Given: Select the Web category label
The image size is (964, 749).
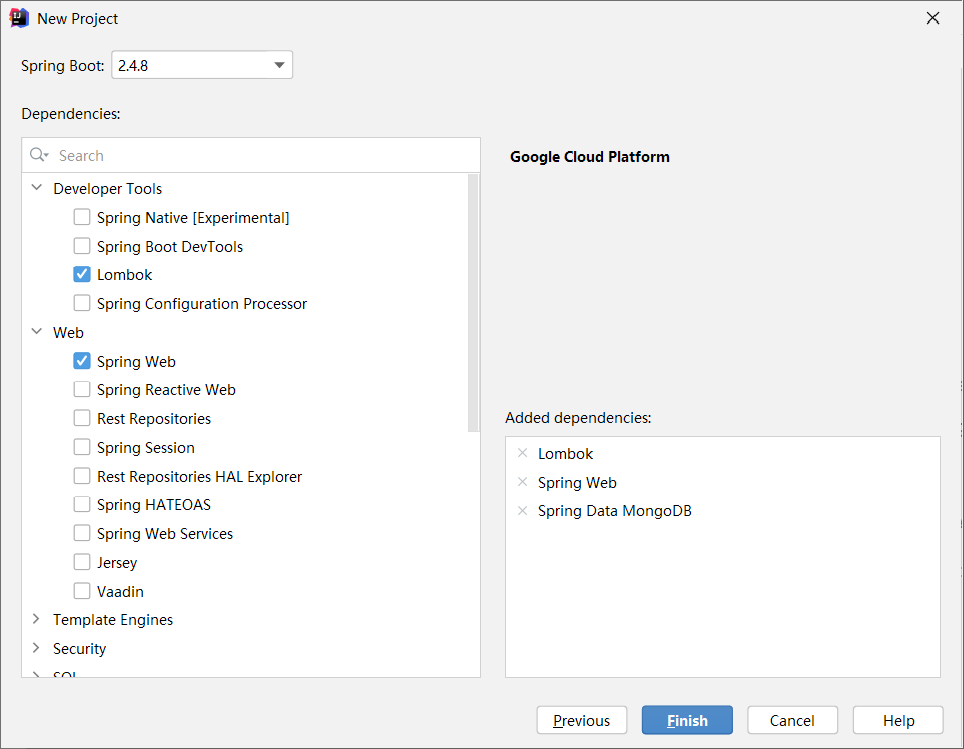Looking at the screenshot, I should [68, 333].
